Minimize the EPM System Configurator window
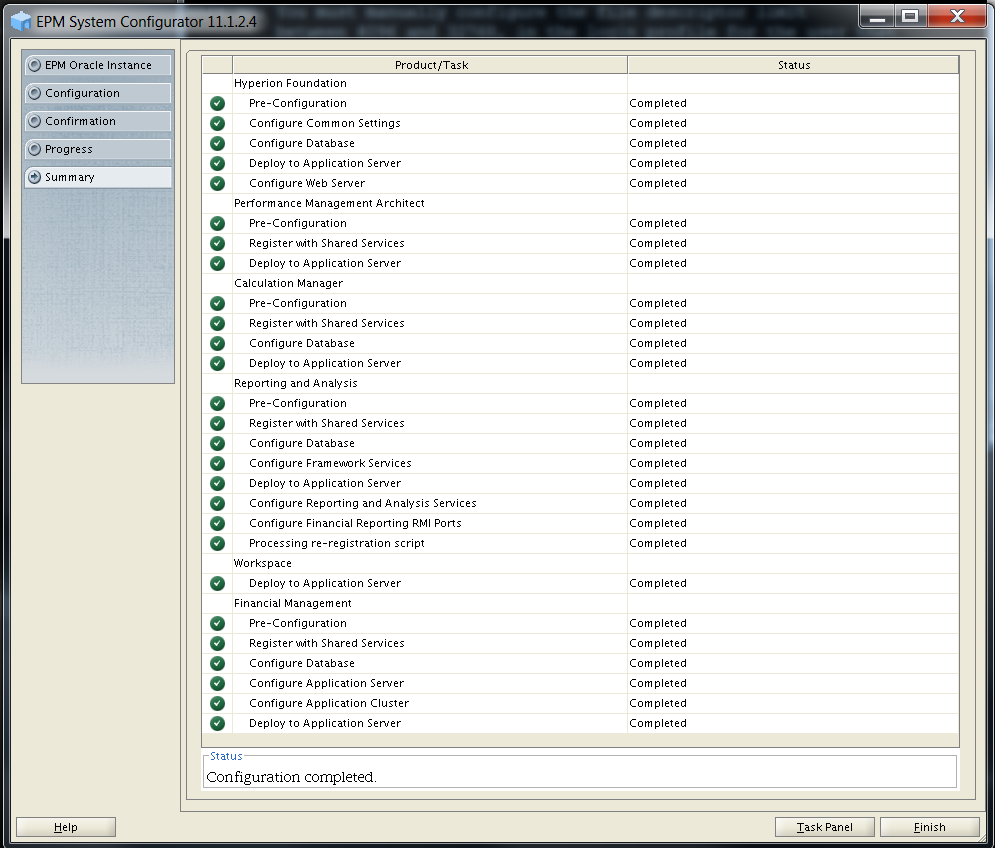The width and height of the screenshot is (995, 848). pos(877,17)
